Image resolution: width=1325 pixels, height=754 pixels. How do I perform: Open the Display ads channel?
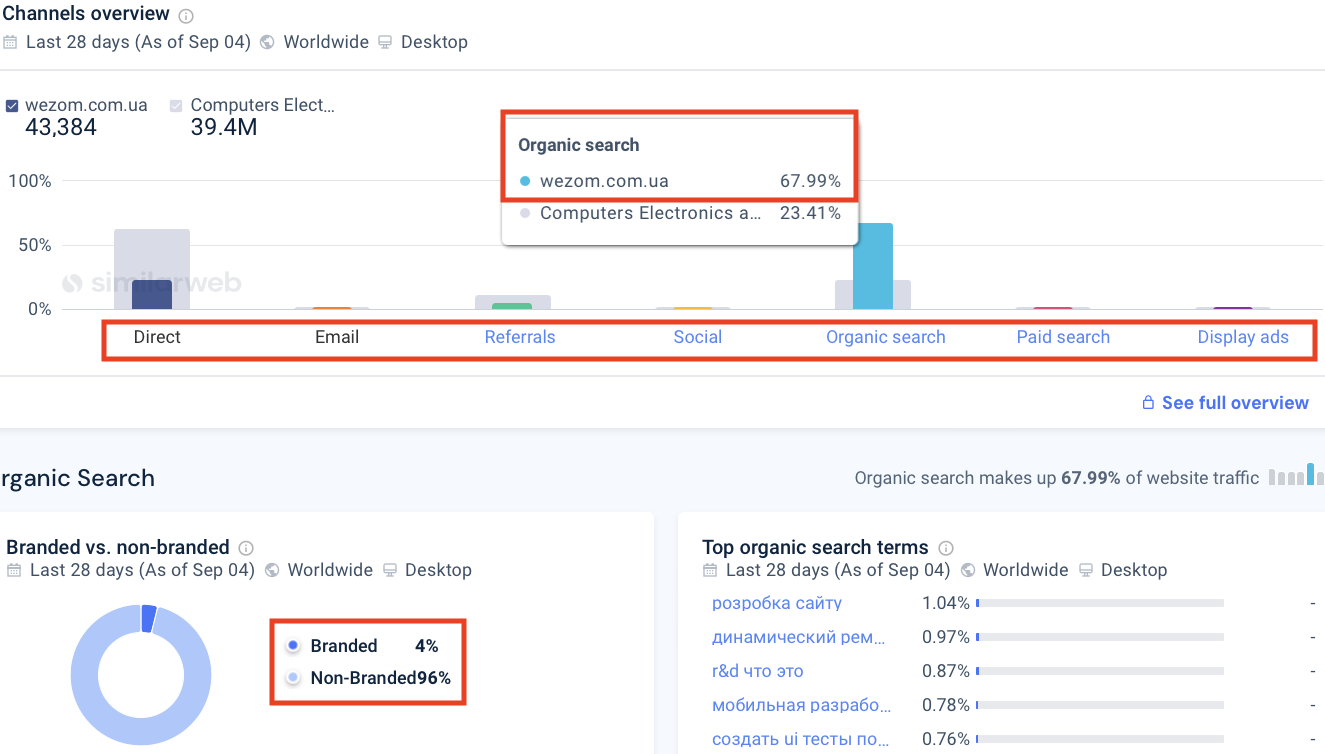click(1243, 337)
